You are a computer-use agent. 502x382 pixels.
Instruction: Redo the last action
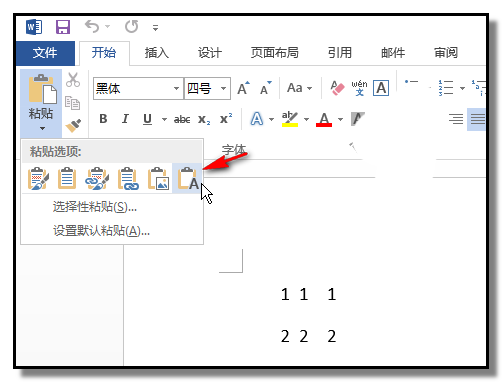tap(131, 26)
